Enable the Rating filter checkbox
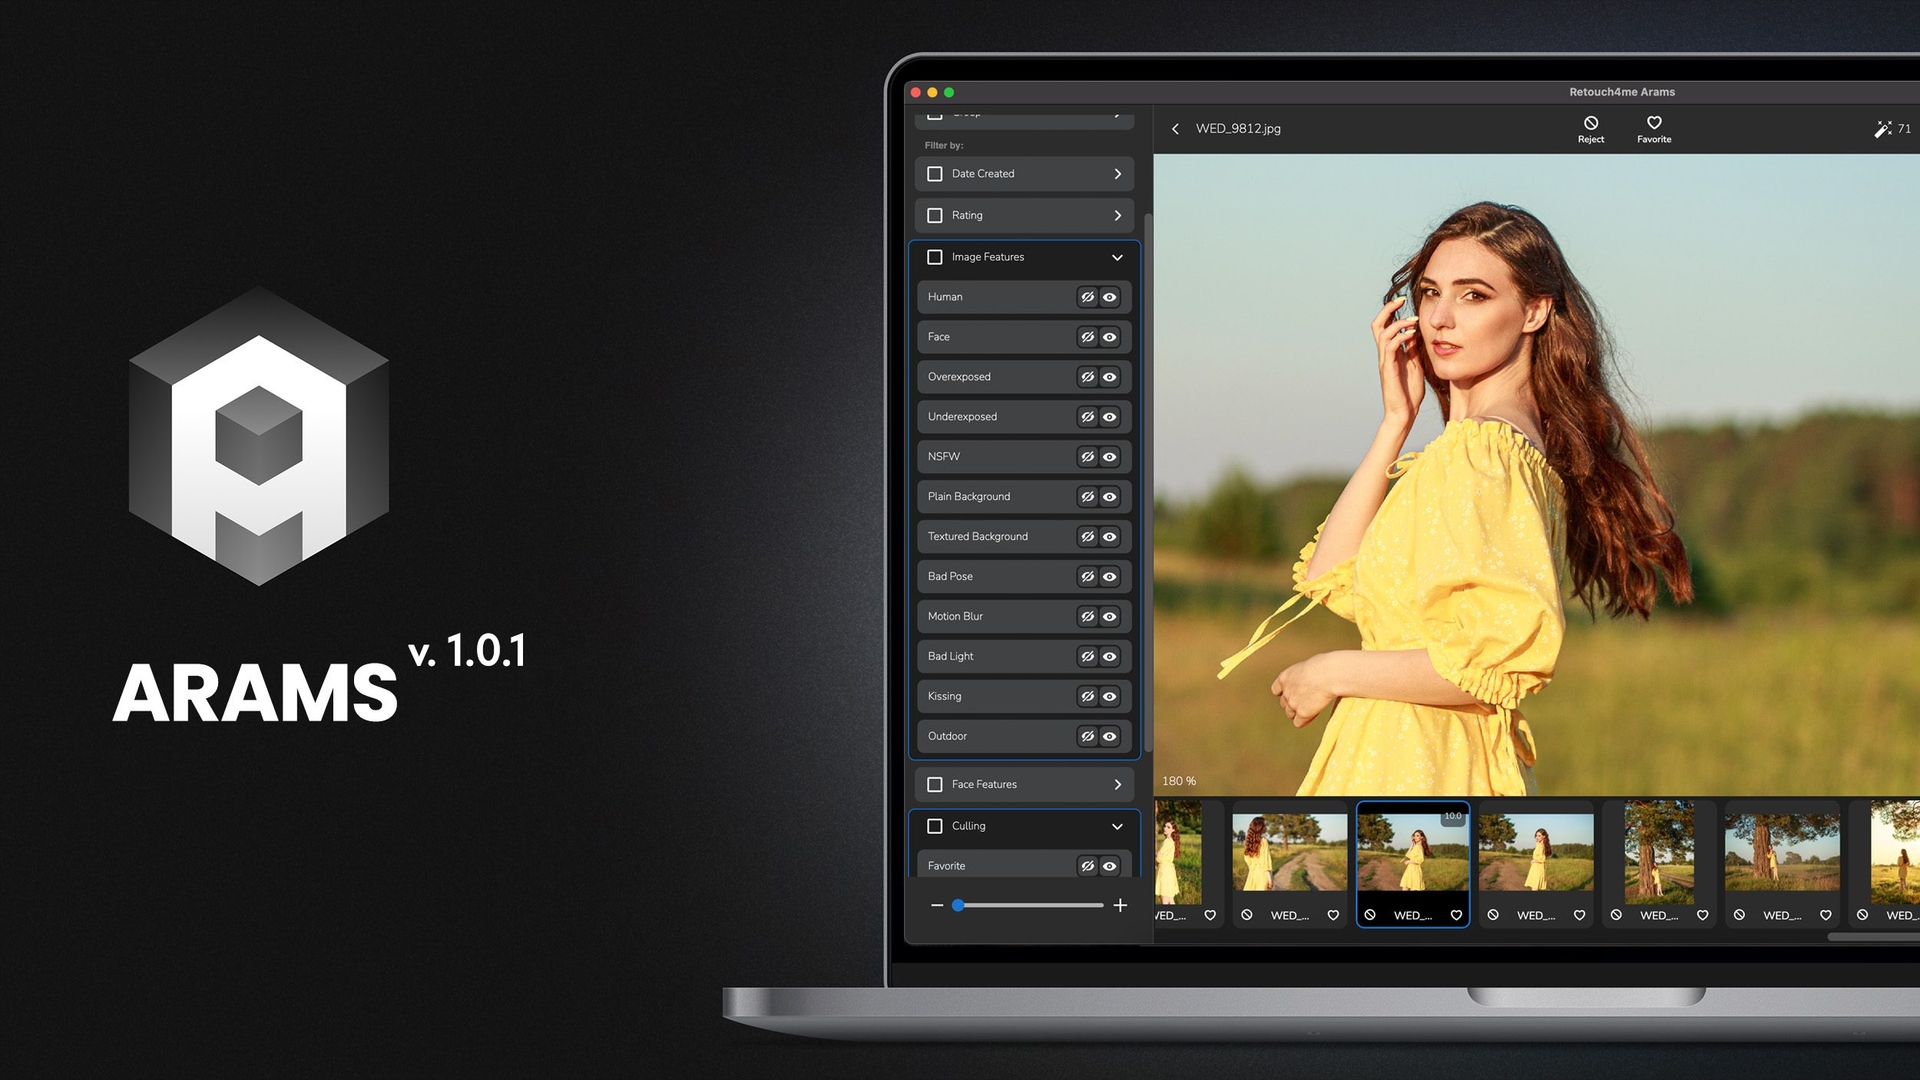 935,216
